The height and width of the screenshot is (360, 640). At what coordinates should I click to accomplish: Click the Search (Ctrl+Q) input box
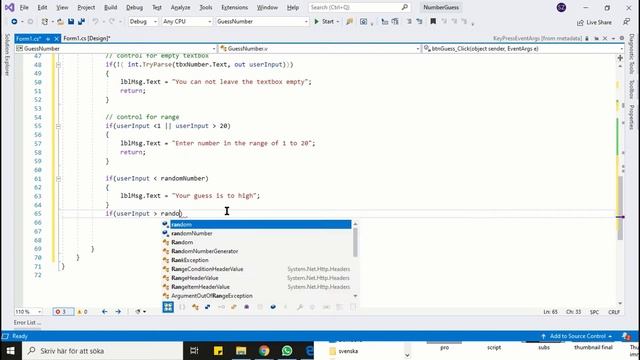(x=359, y=7)
